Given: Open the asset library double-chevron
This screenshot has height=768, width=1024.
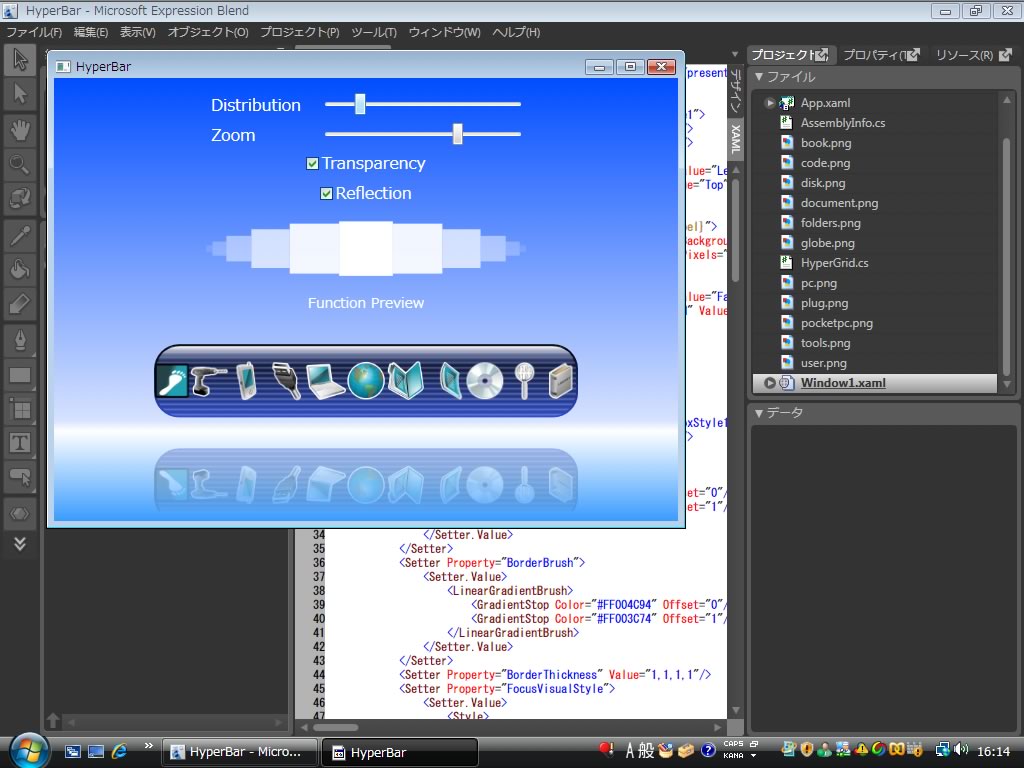Looking at the screenshot, I should tap(20, 543).
